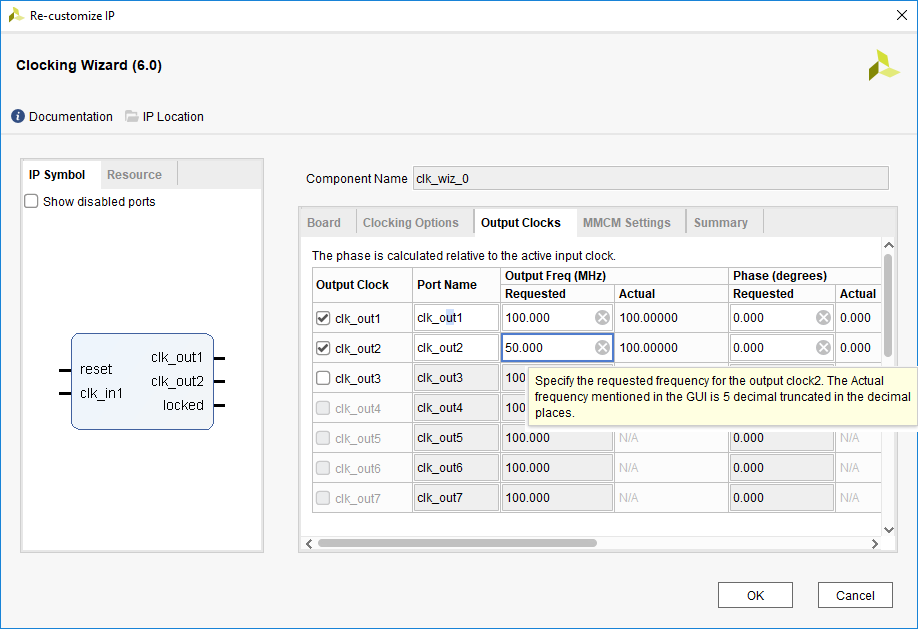The image size is (918, 629).
Task: Click the reset port on symbol
Action: pyautogui.click(x=96, y=369)
